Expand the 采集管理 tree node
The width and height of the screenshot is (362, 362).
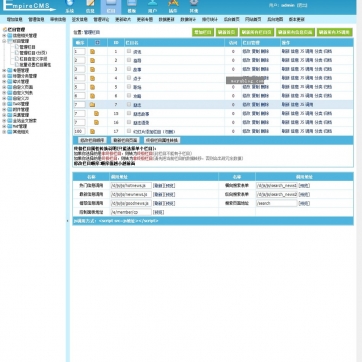coord(4,115)
